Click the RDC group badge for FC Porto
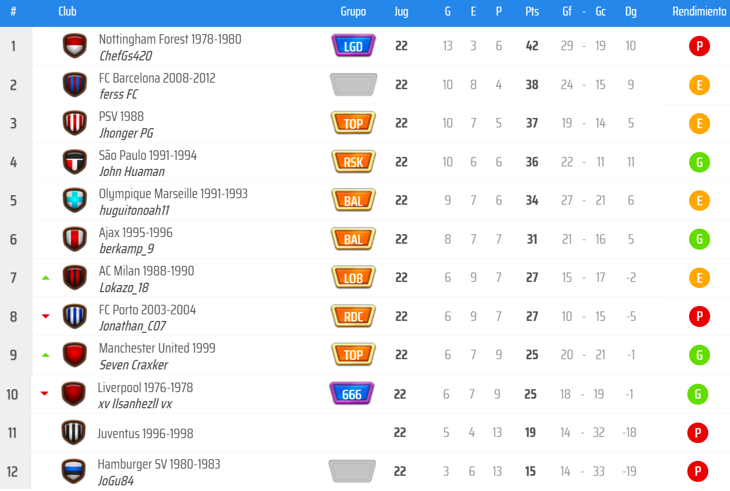 353,316
